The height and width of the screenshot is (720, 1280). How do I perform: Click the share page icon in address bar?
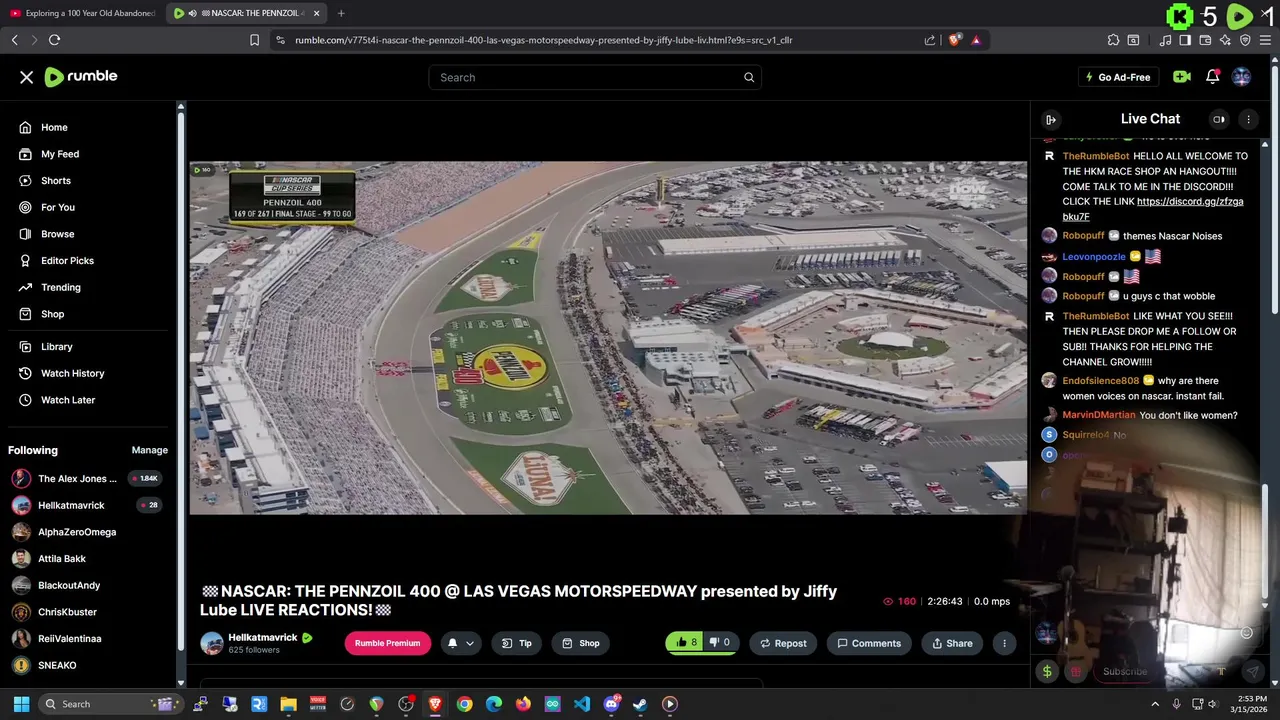pos(930,40)
